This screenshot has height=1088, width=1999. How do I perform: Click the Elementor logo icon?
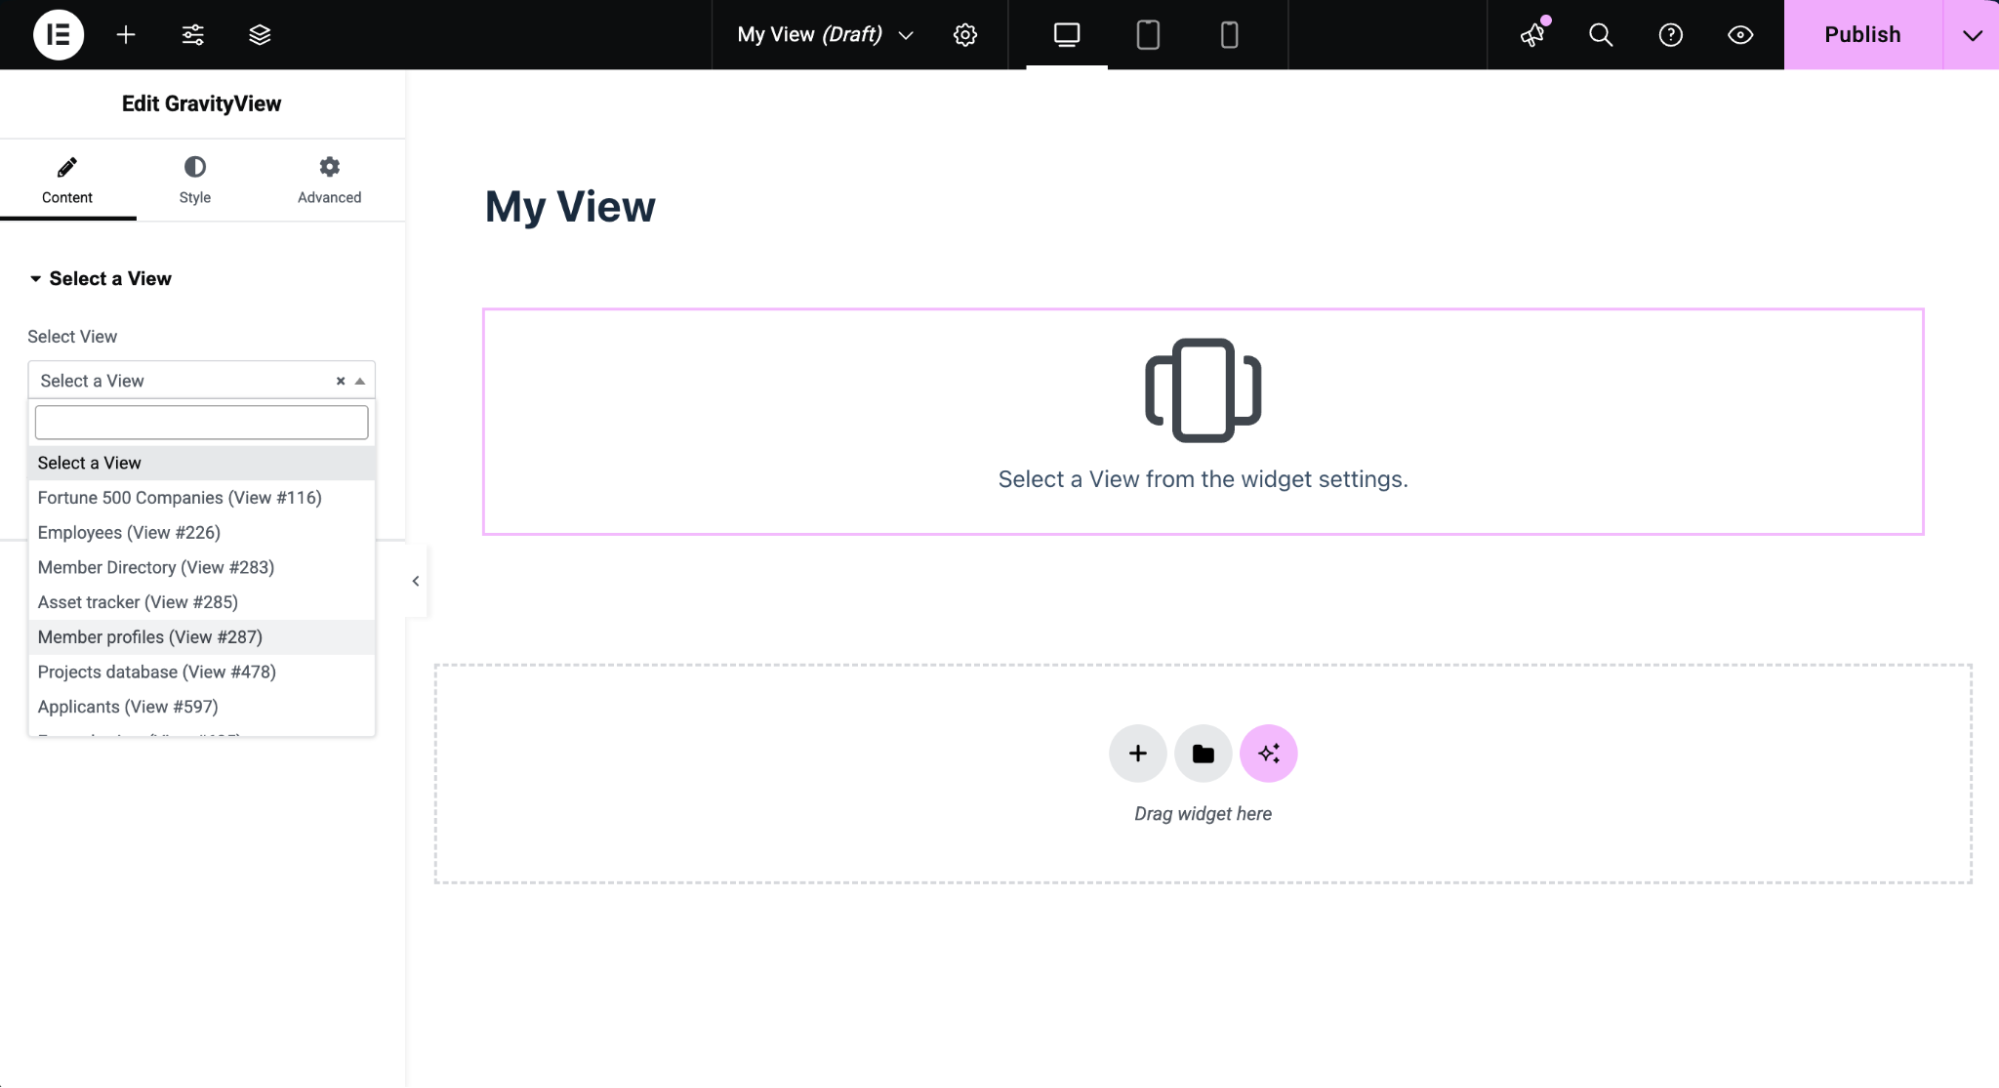[x=58, y=34]
